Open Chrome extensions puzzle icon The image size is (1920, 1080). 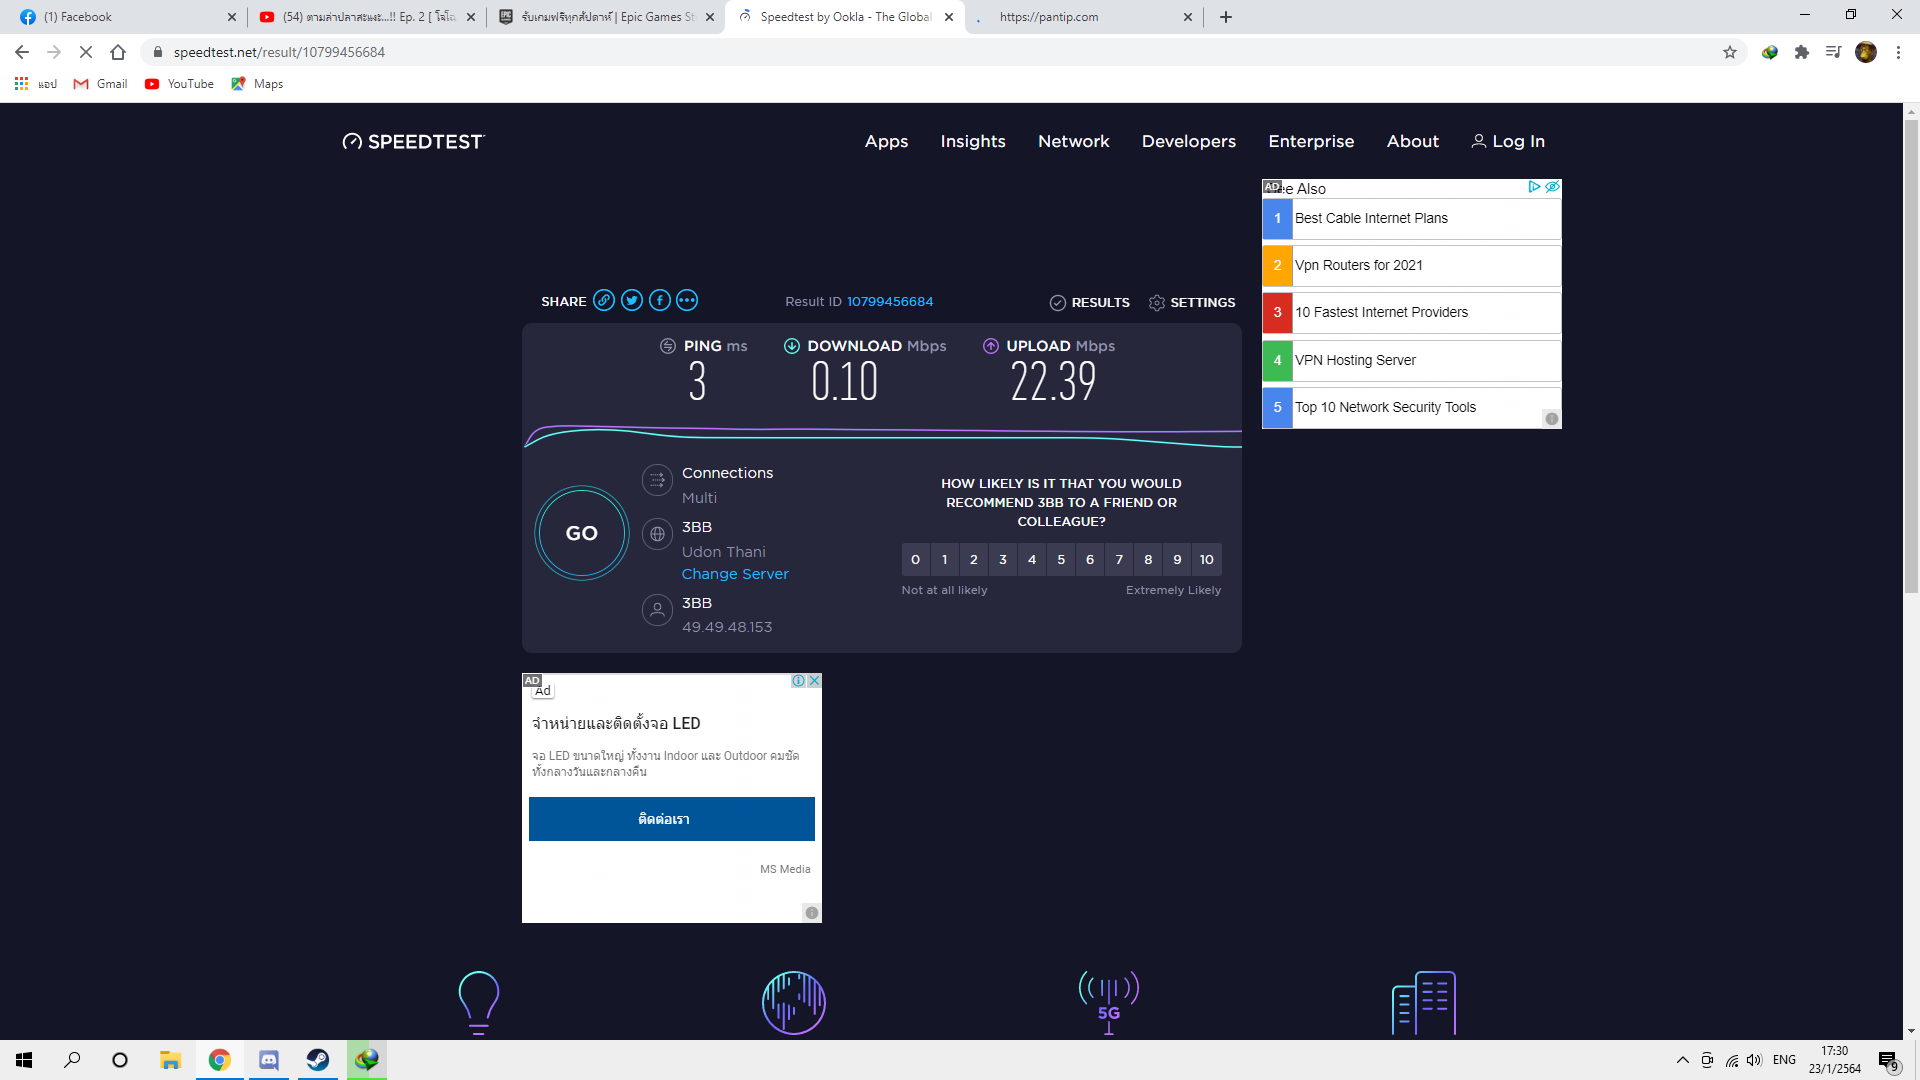[x=1802, y=52]
